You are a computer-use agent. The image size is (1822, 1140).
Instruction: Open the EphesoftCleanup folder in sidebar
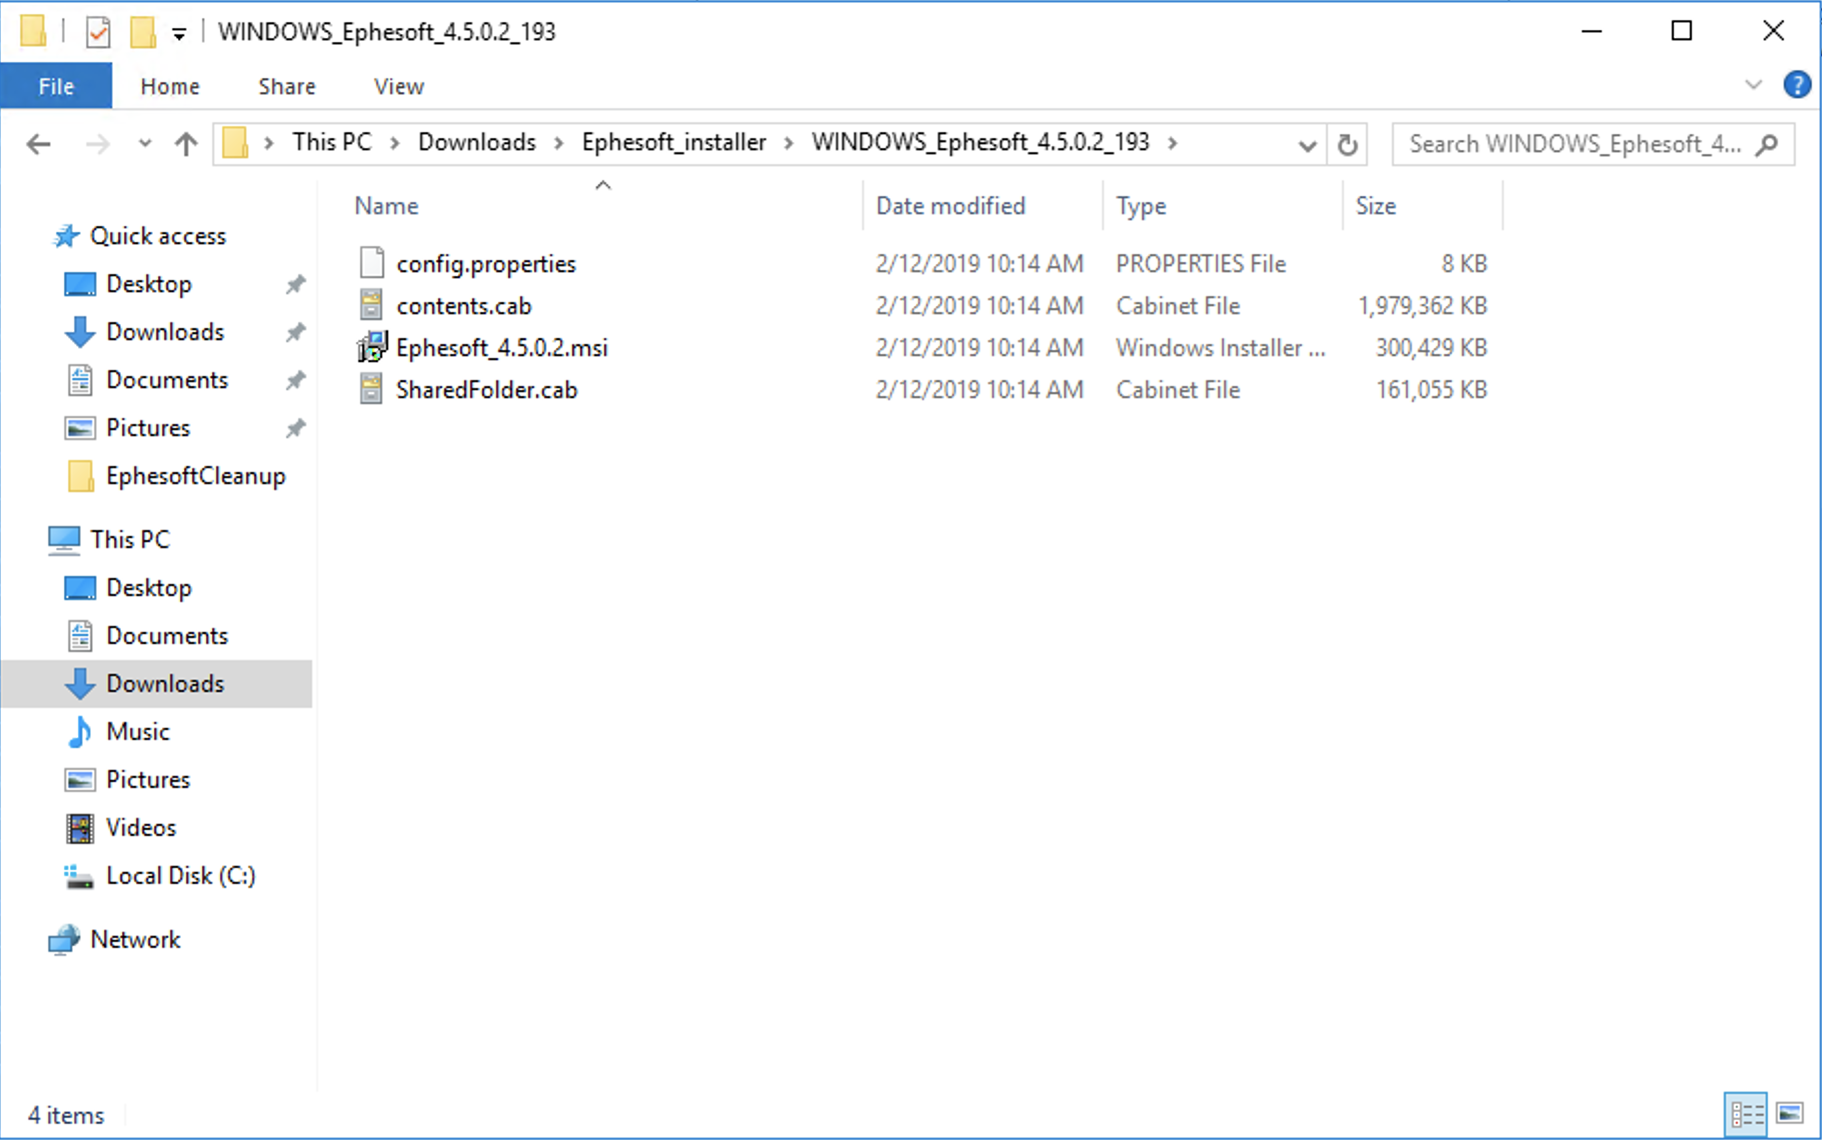[196, 476]
